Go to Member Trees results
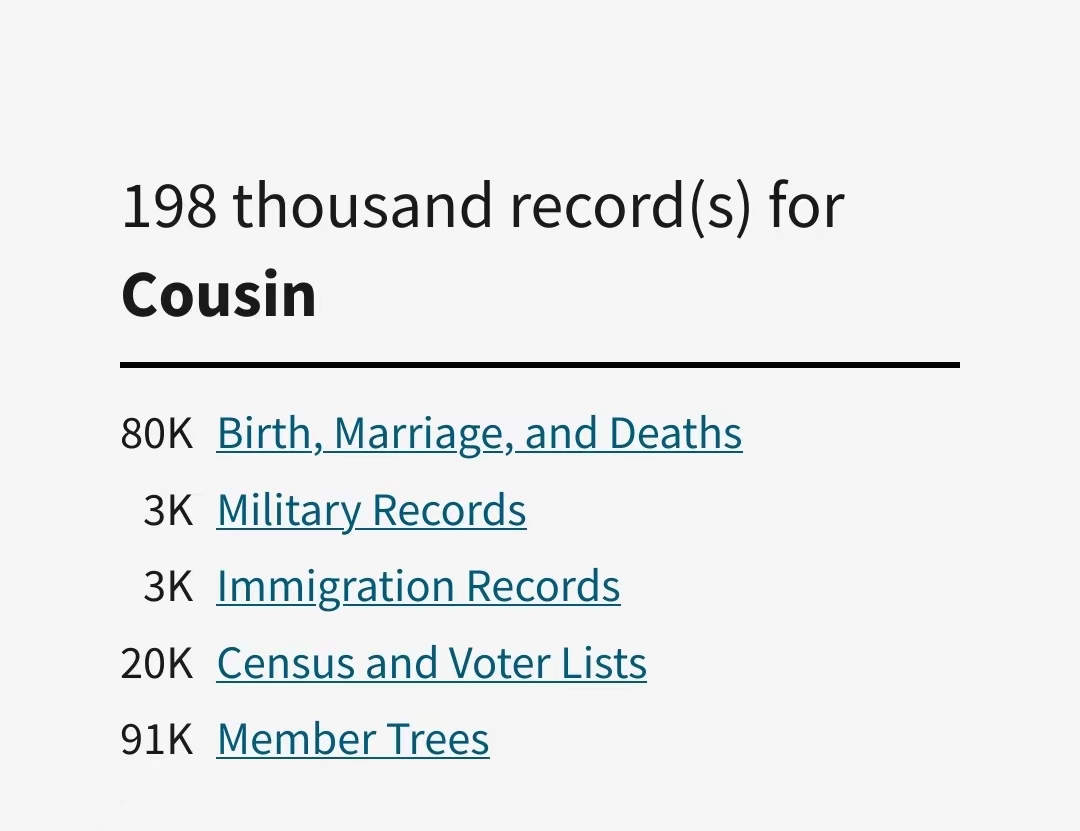Viewport: 1080px width, 831px height. (353, 739)
